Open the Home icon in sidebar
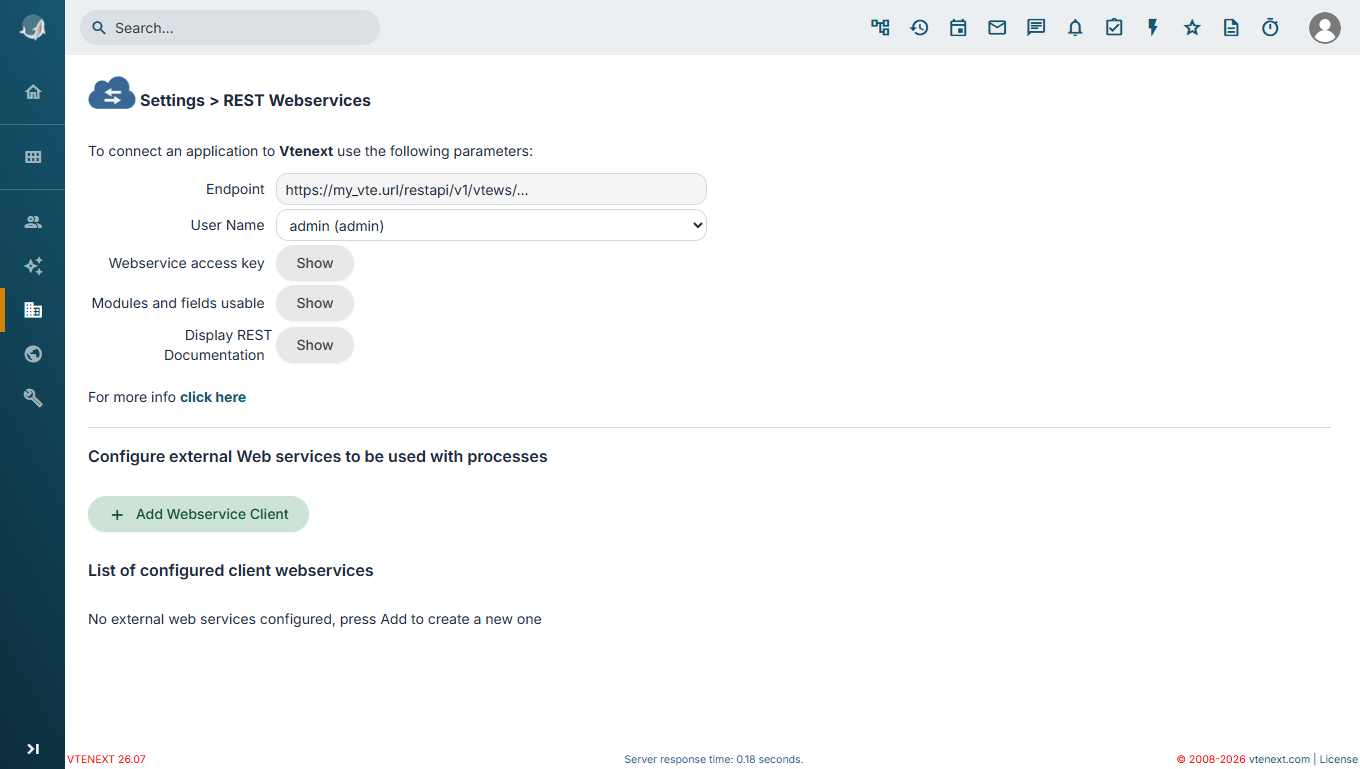The image size is (1360, 769). point(33,92)
